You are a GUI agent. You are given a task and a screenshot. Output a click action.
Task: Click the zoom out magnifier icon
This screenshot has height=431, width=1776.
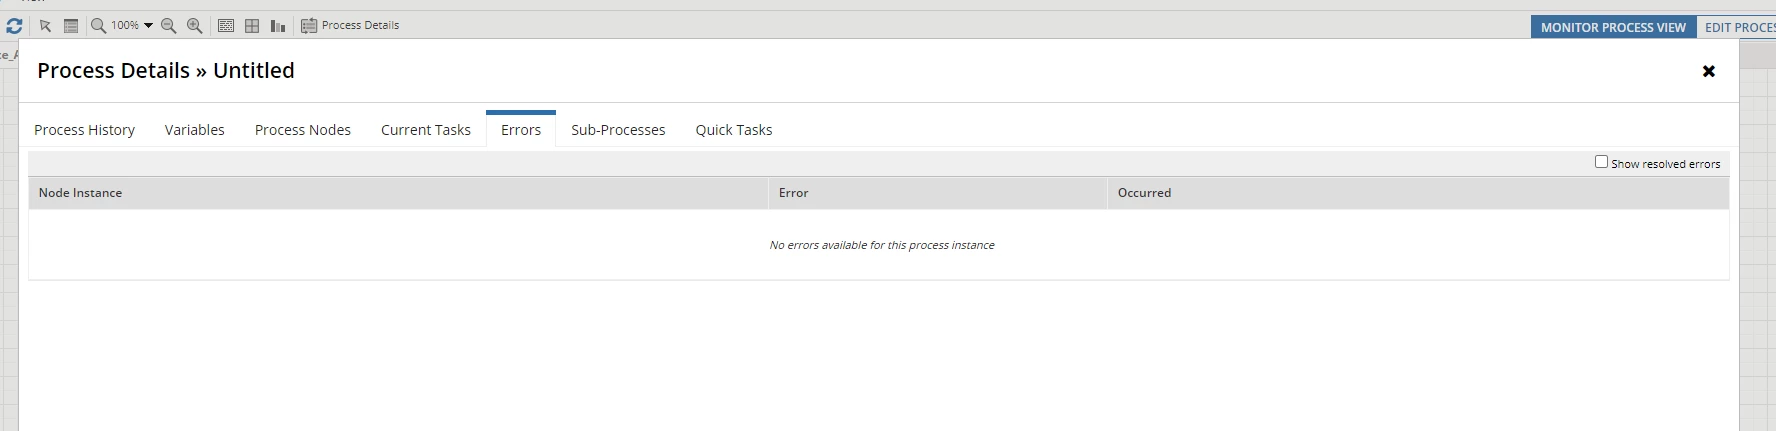[x=169, y=26]
